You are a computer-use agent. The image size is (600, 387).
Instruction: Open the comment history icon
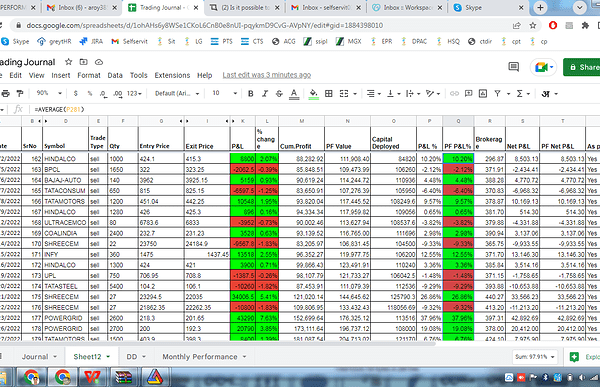(514, 67)
